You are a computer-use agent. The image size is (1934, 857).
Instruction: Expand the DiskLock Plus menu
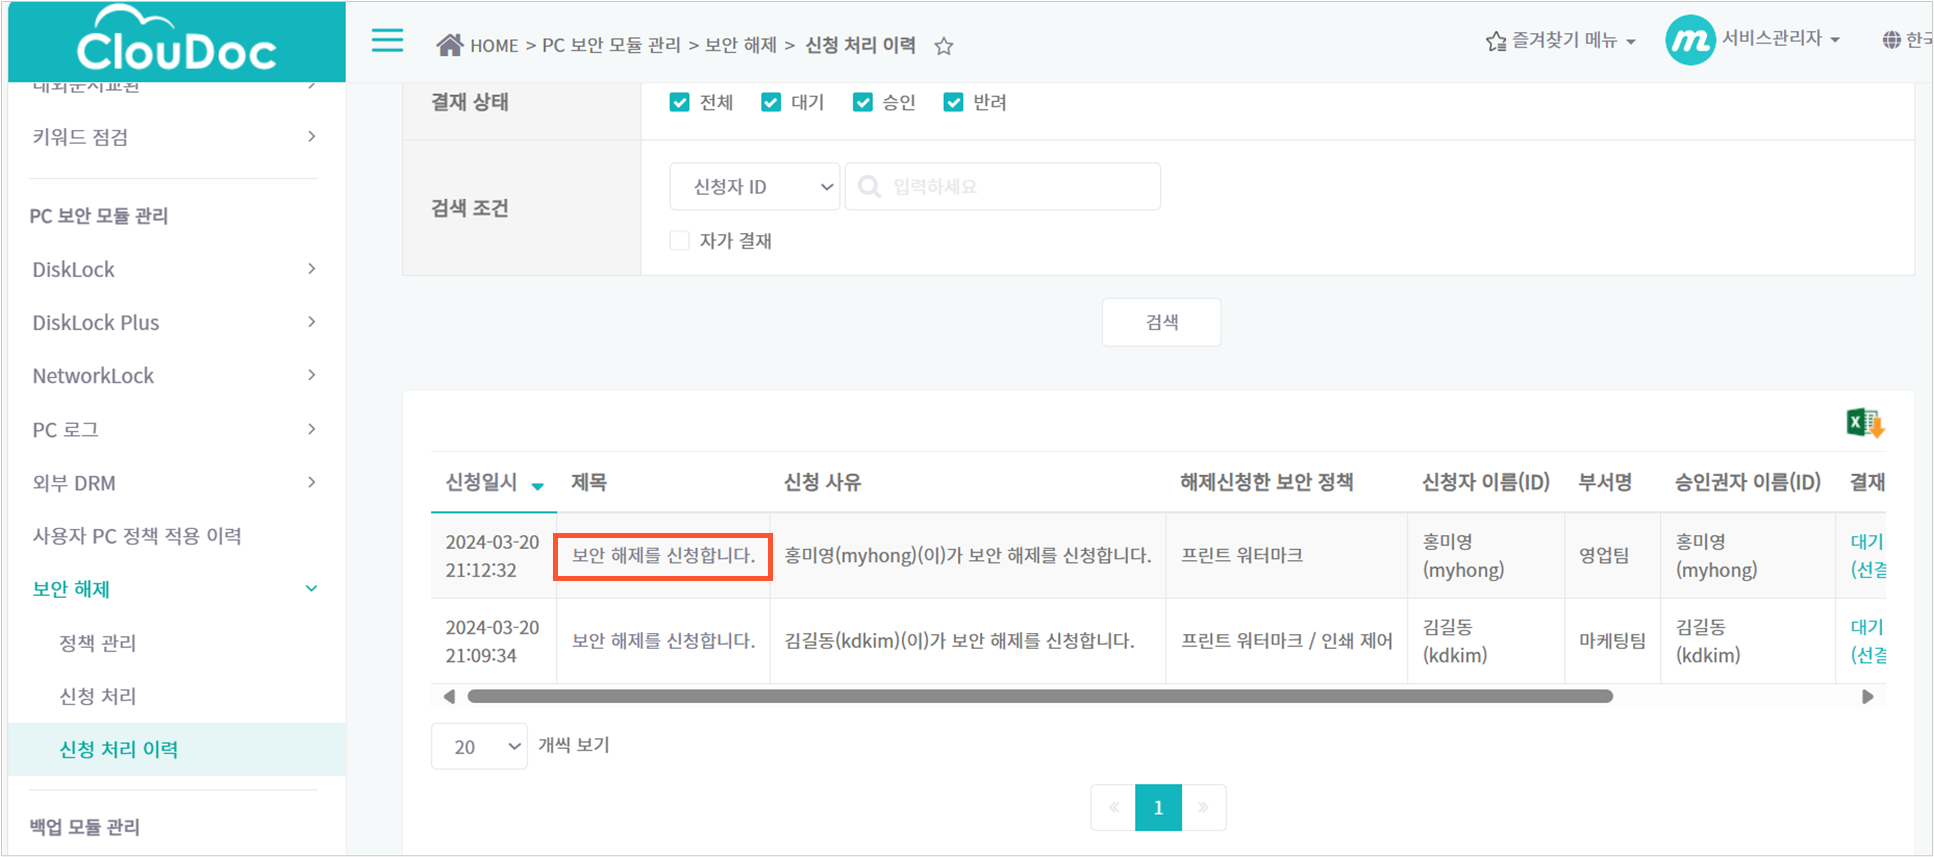(174, 322)
